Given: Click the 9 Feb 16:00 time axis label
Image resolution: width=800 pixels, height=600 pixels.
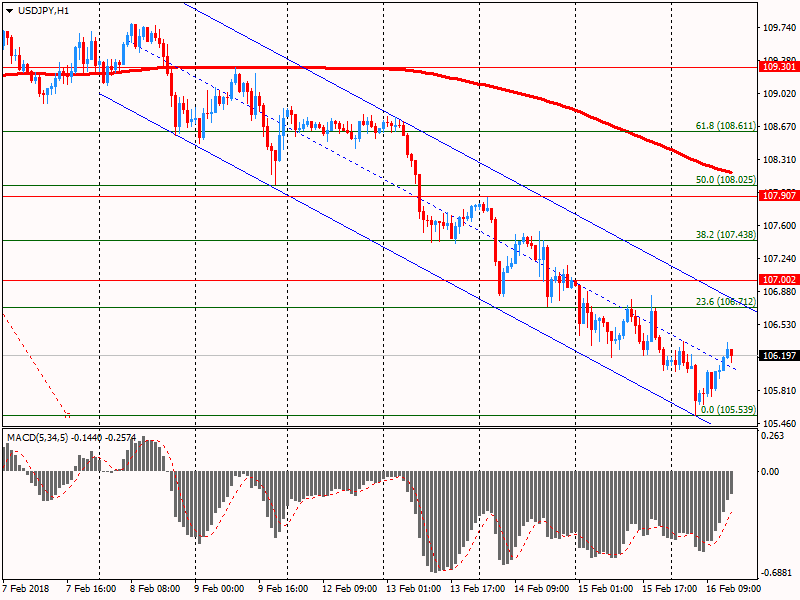Looking at the screenshot, I should click(x=283, y=589).
